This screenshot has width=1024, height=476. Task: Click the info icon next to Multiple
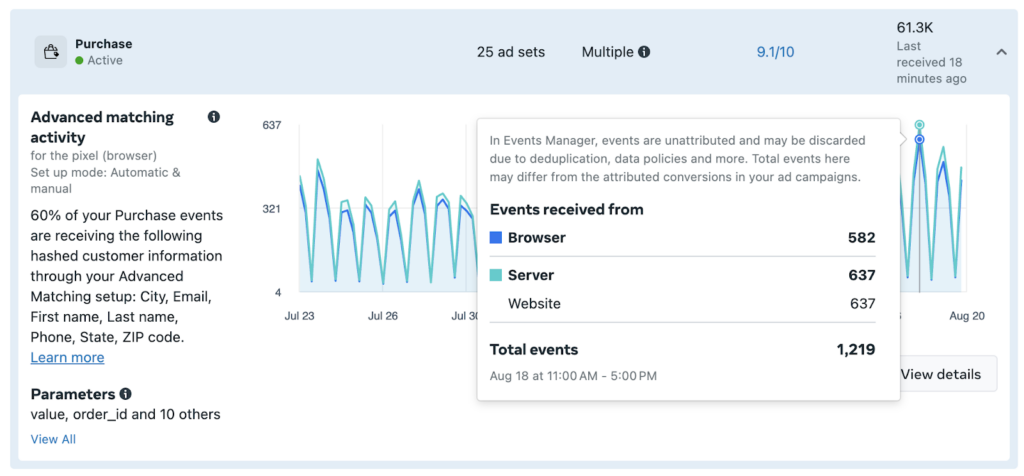click(x=644, y=52)
